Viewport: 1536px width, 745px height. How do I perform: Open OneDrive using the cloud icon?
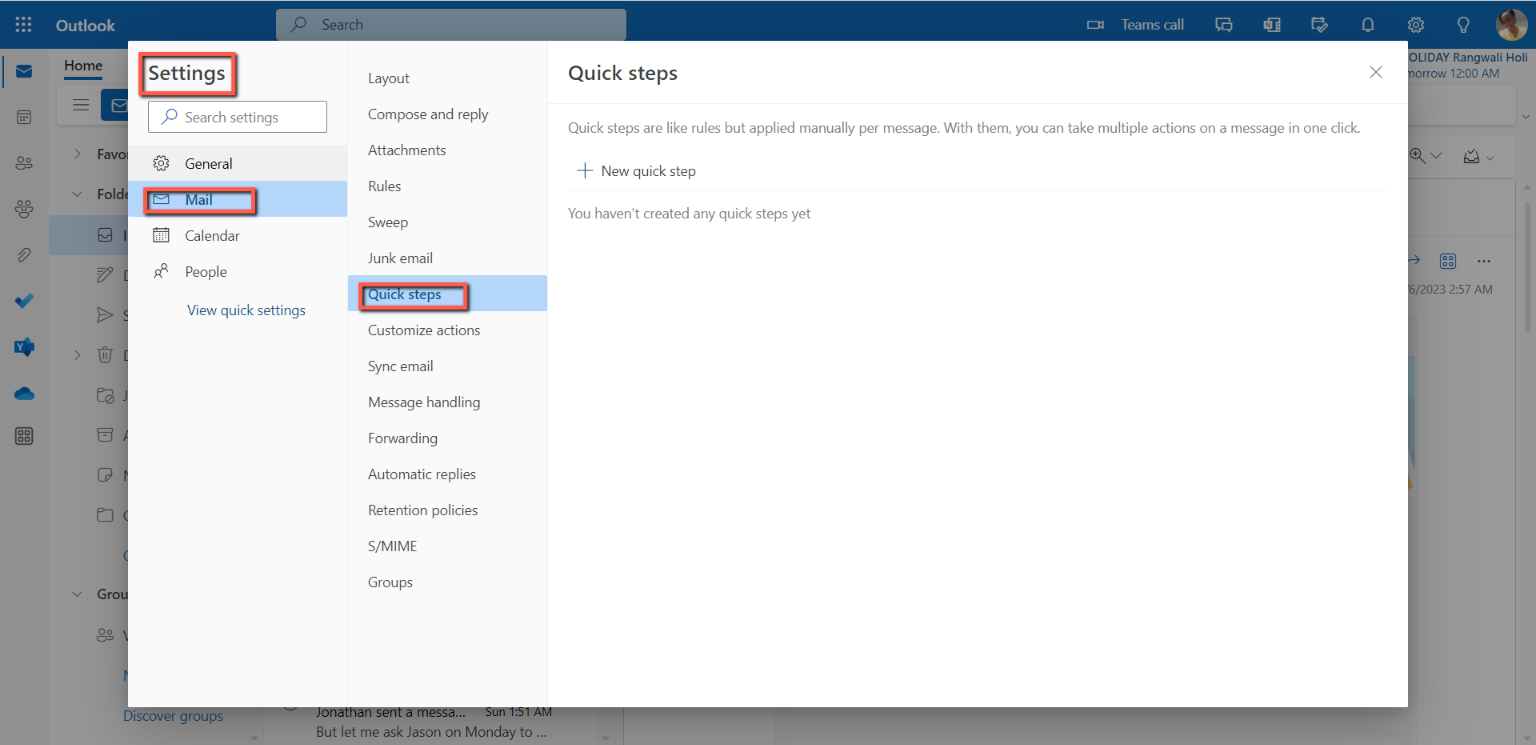point(23,392)
